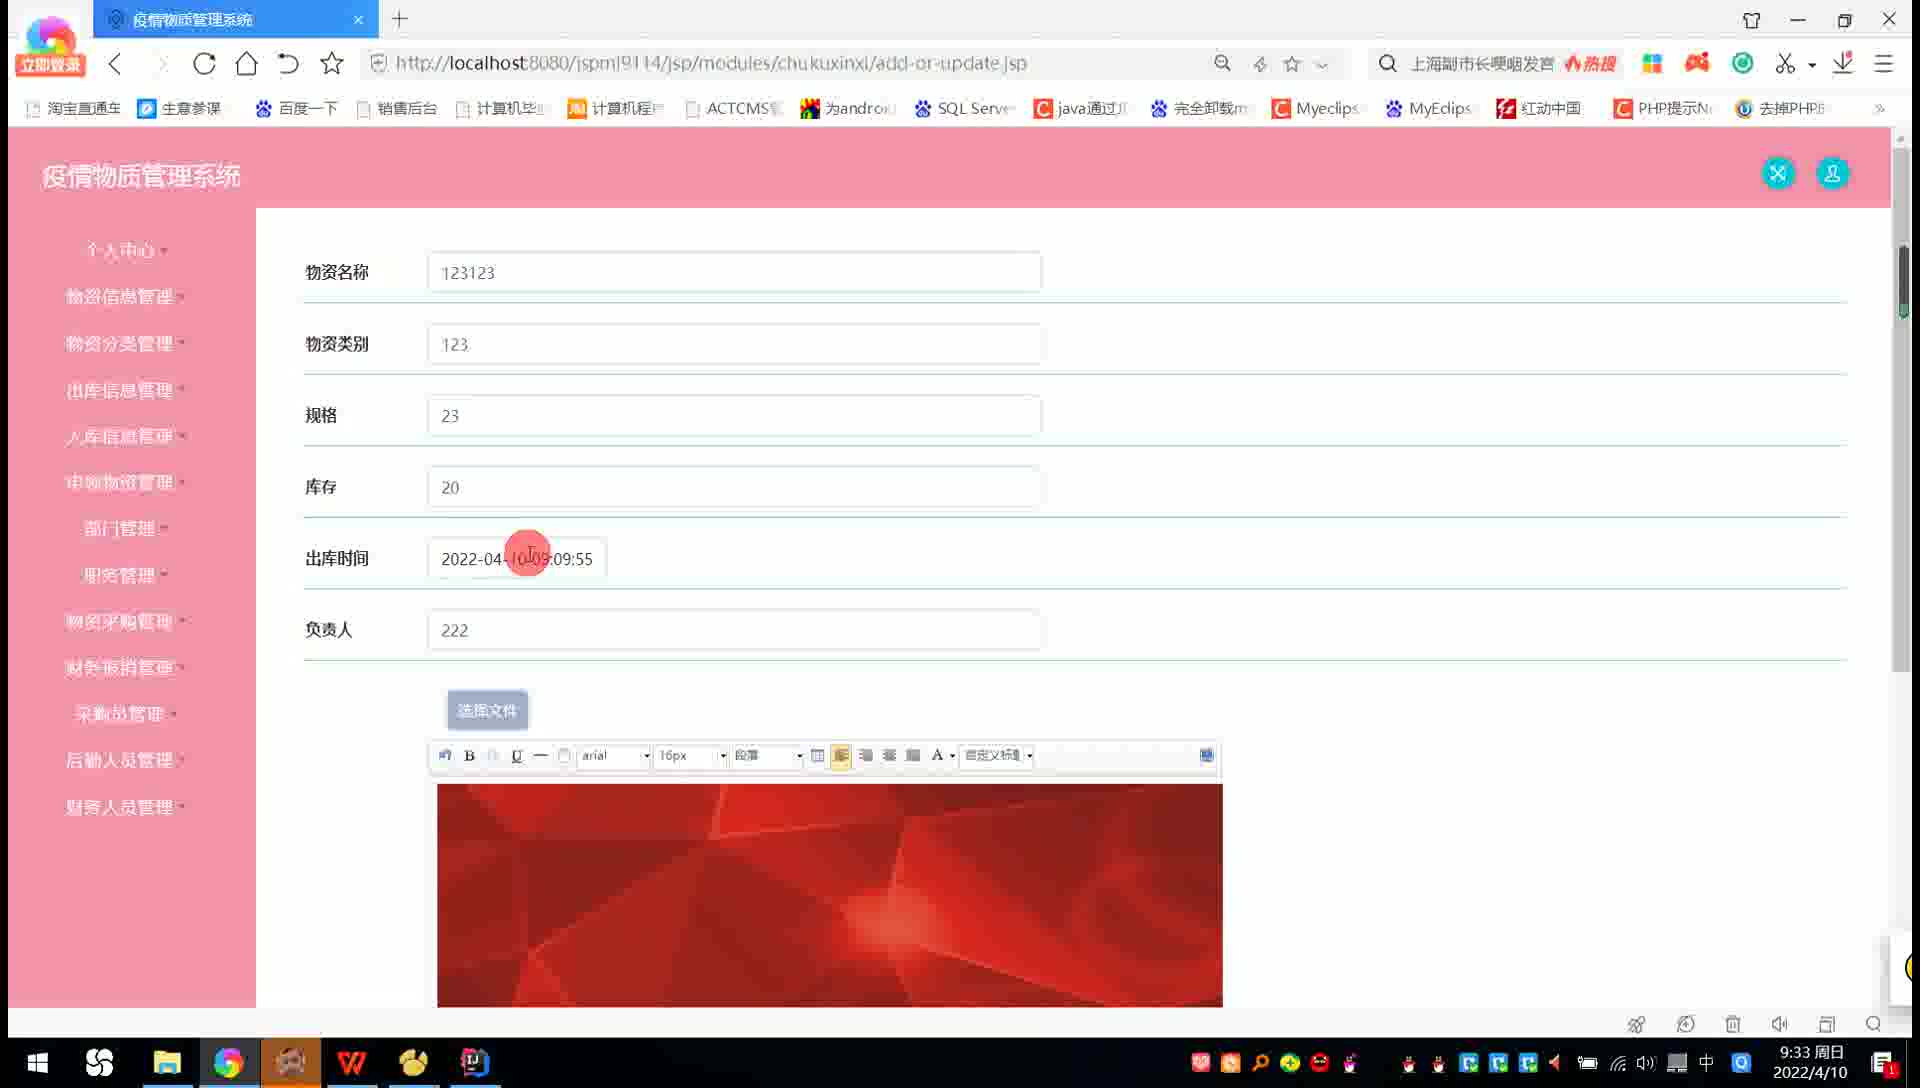This screenshot has height=1088, width=1920.
Task: Click fullscreen icon at editor toolbar right
Action: pos(1206,756)
